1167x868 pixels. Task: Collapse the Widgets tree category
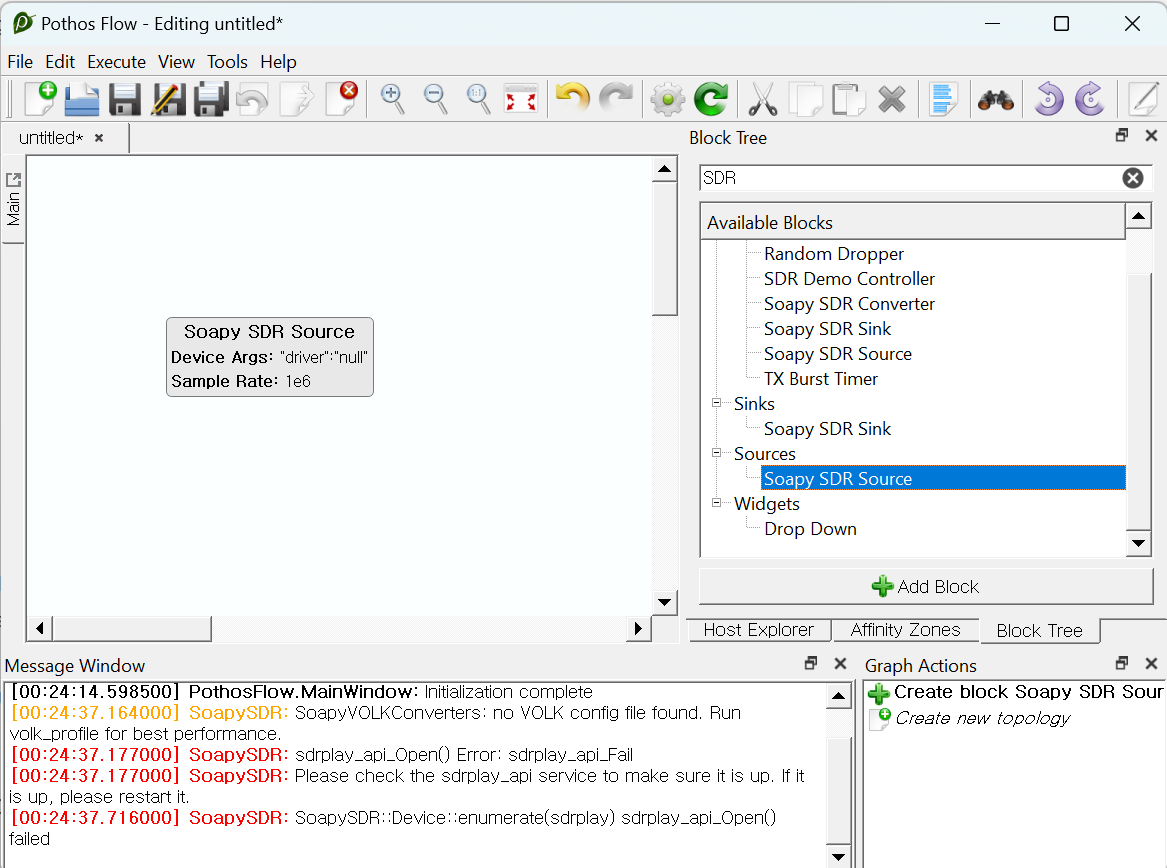click(717, 502)
